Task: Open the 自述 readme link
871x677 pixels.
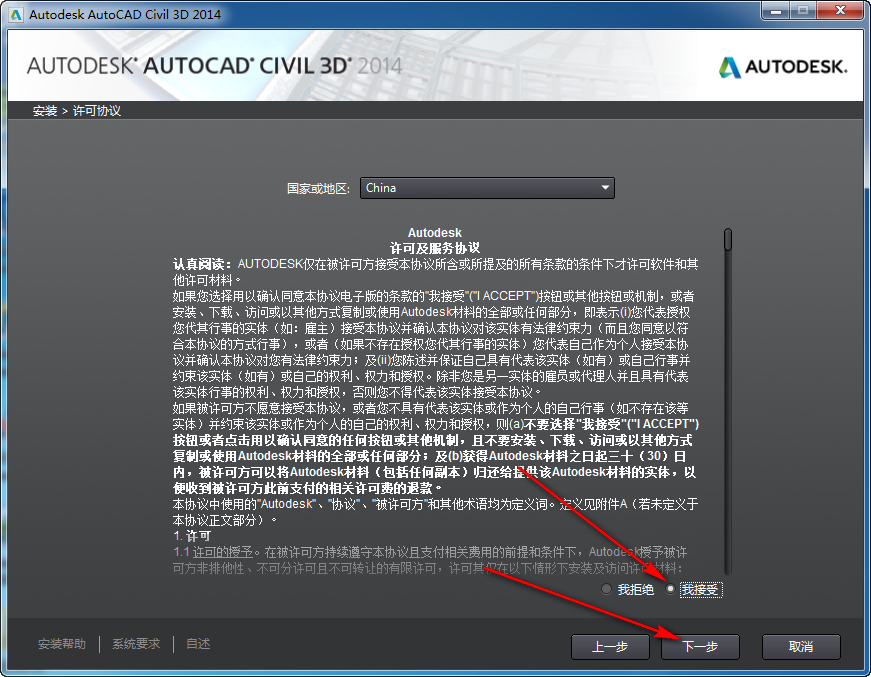Action: coord(198,644)
